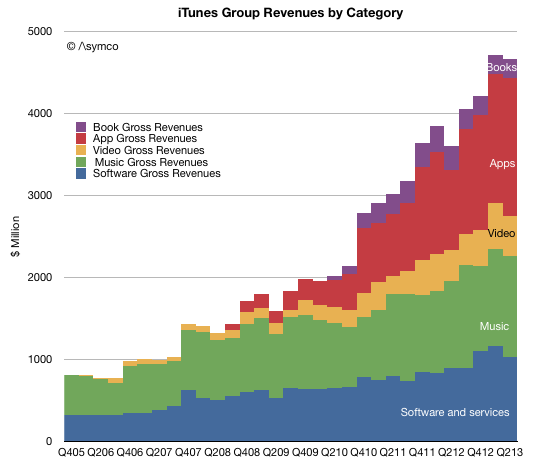
Task: Click the x-axis label 'Q410'
Action: 363,452
